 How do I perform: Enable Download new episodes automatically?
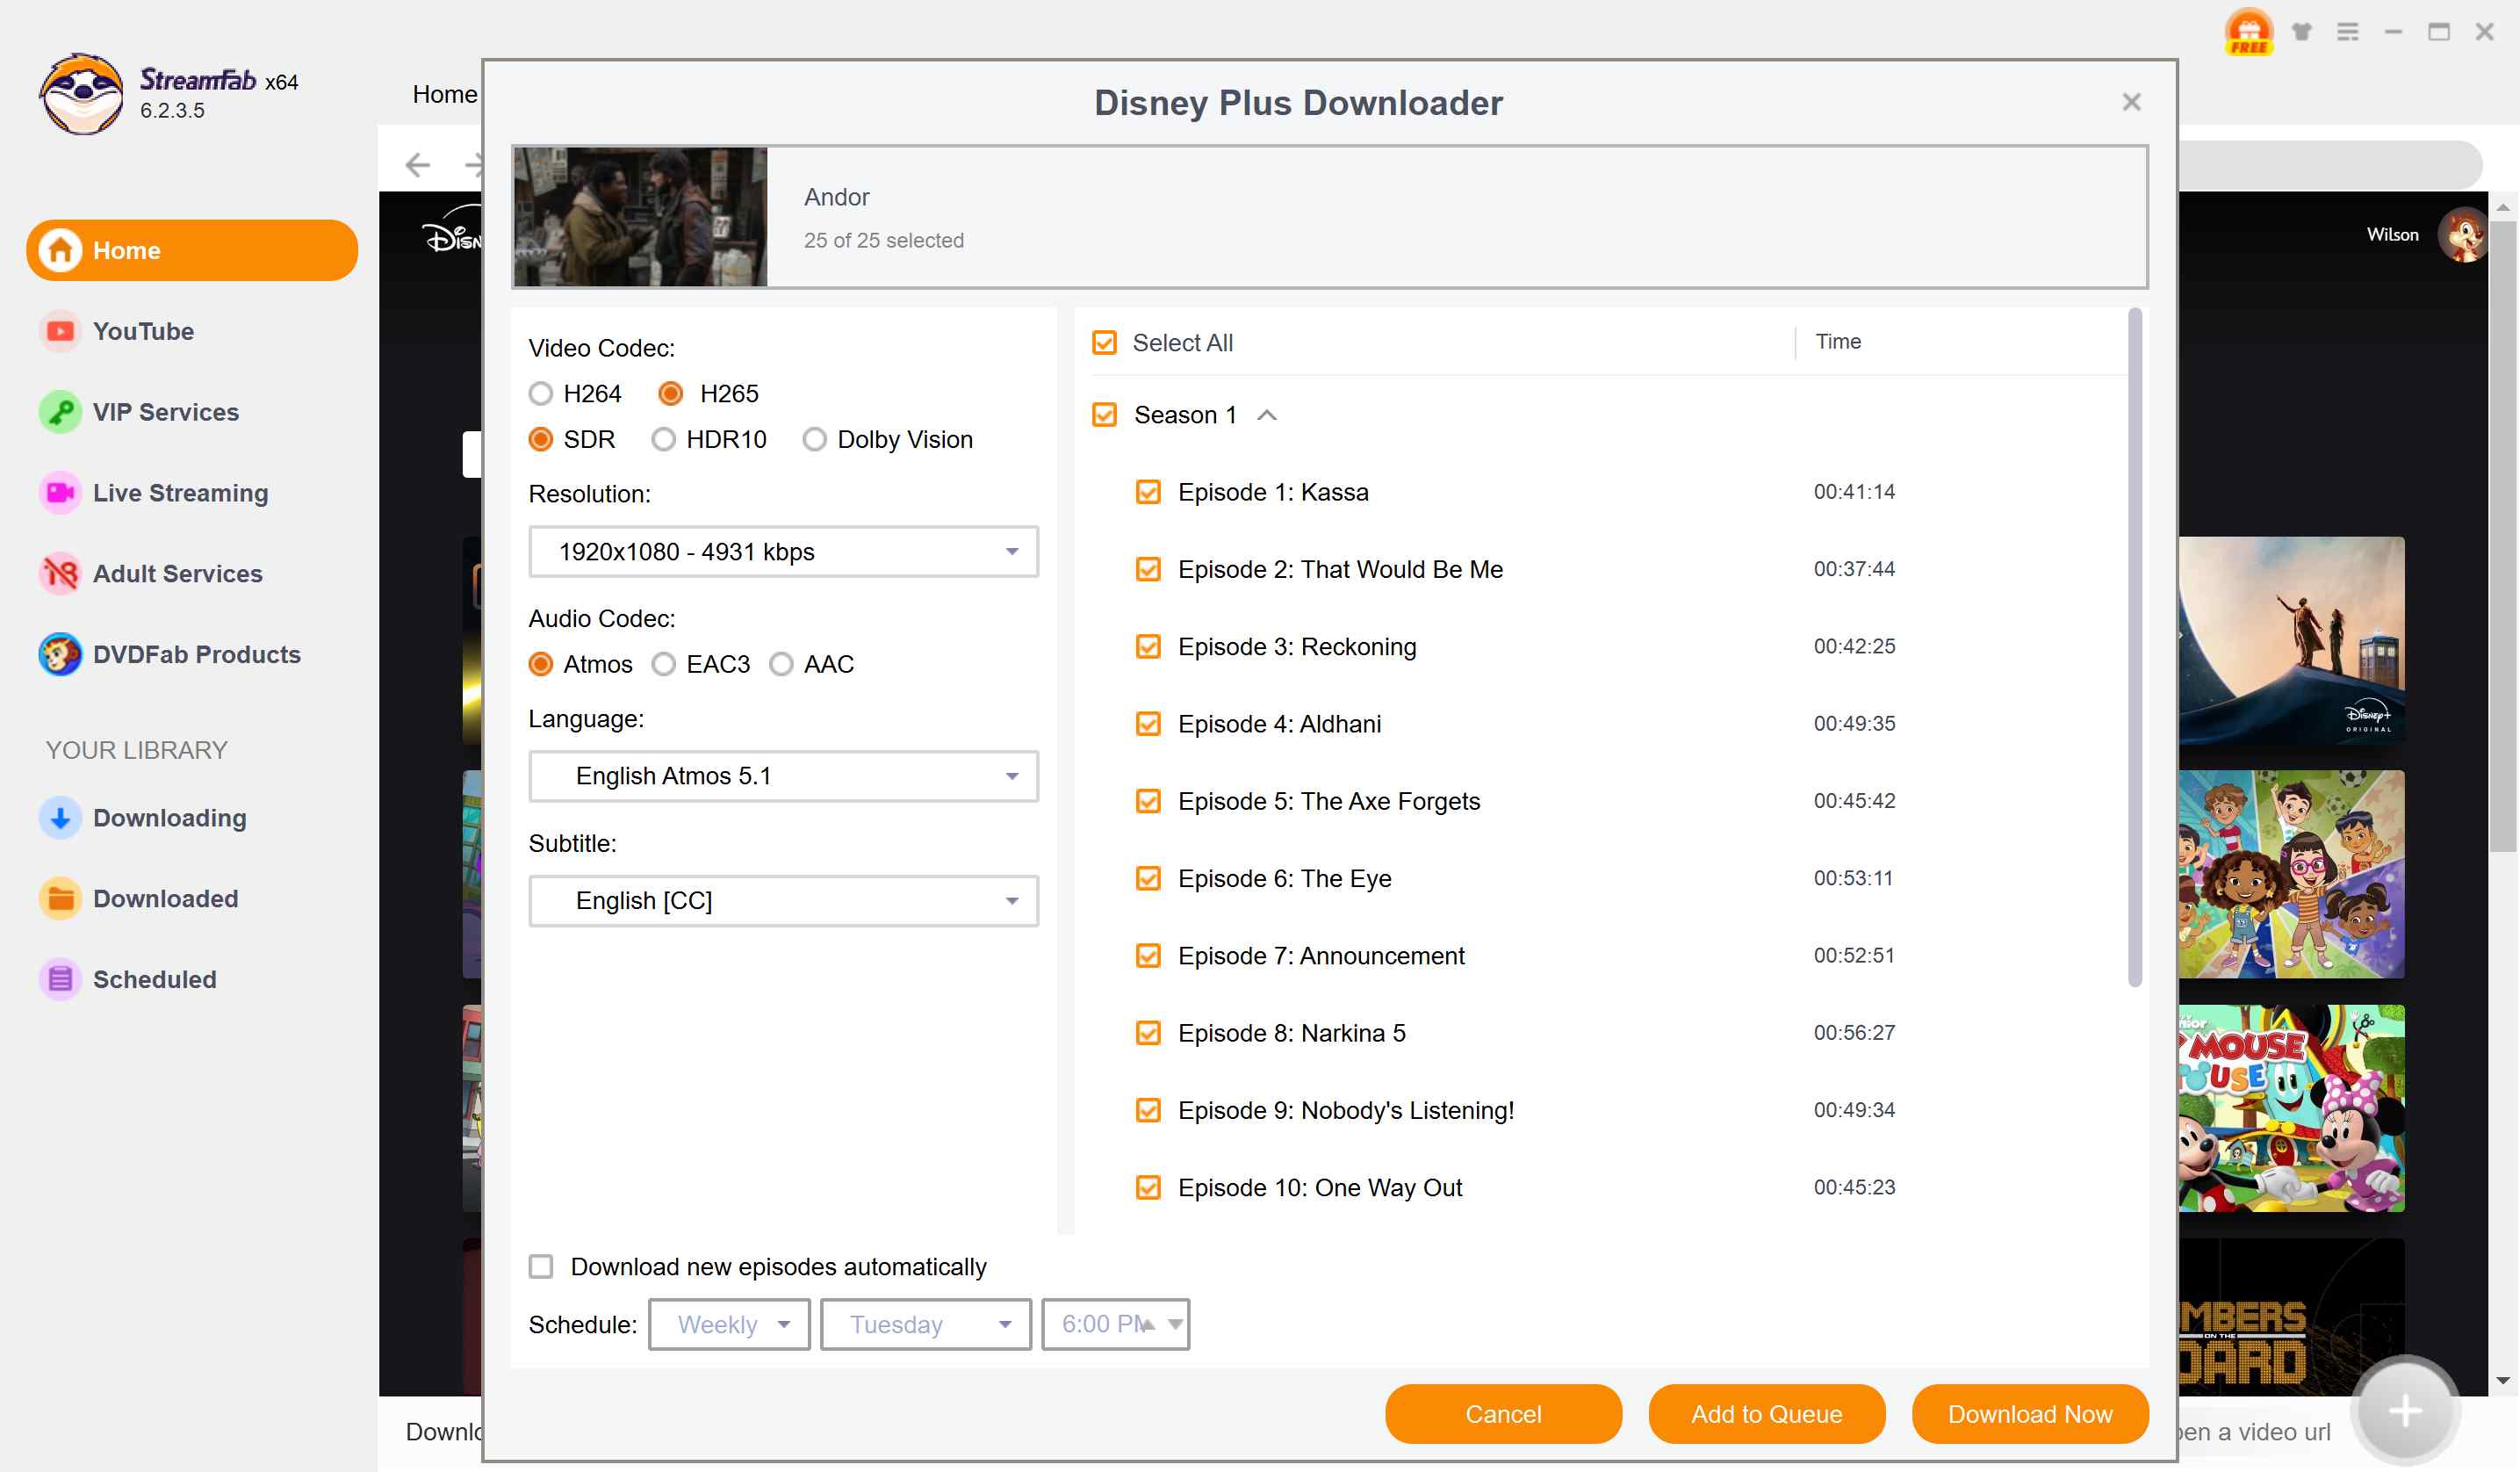541,1267
